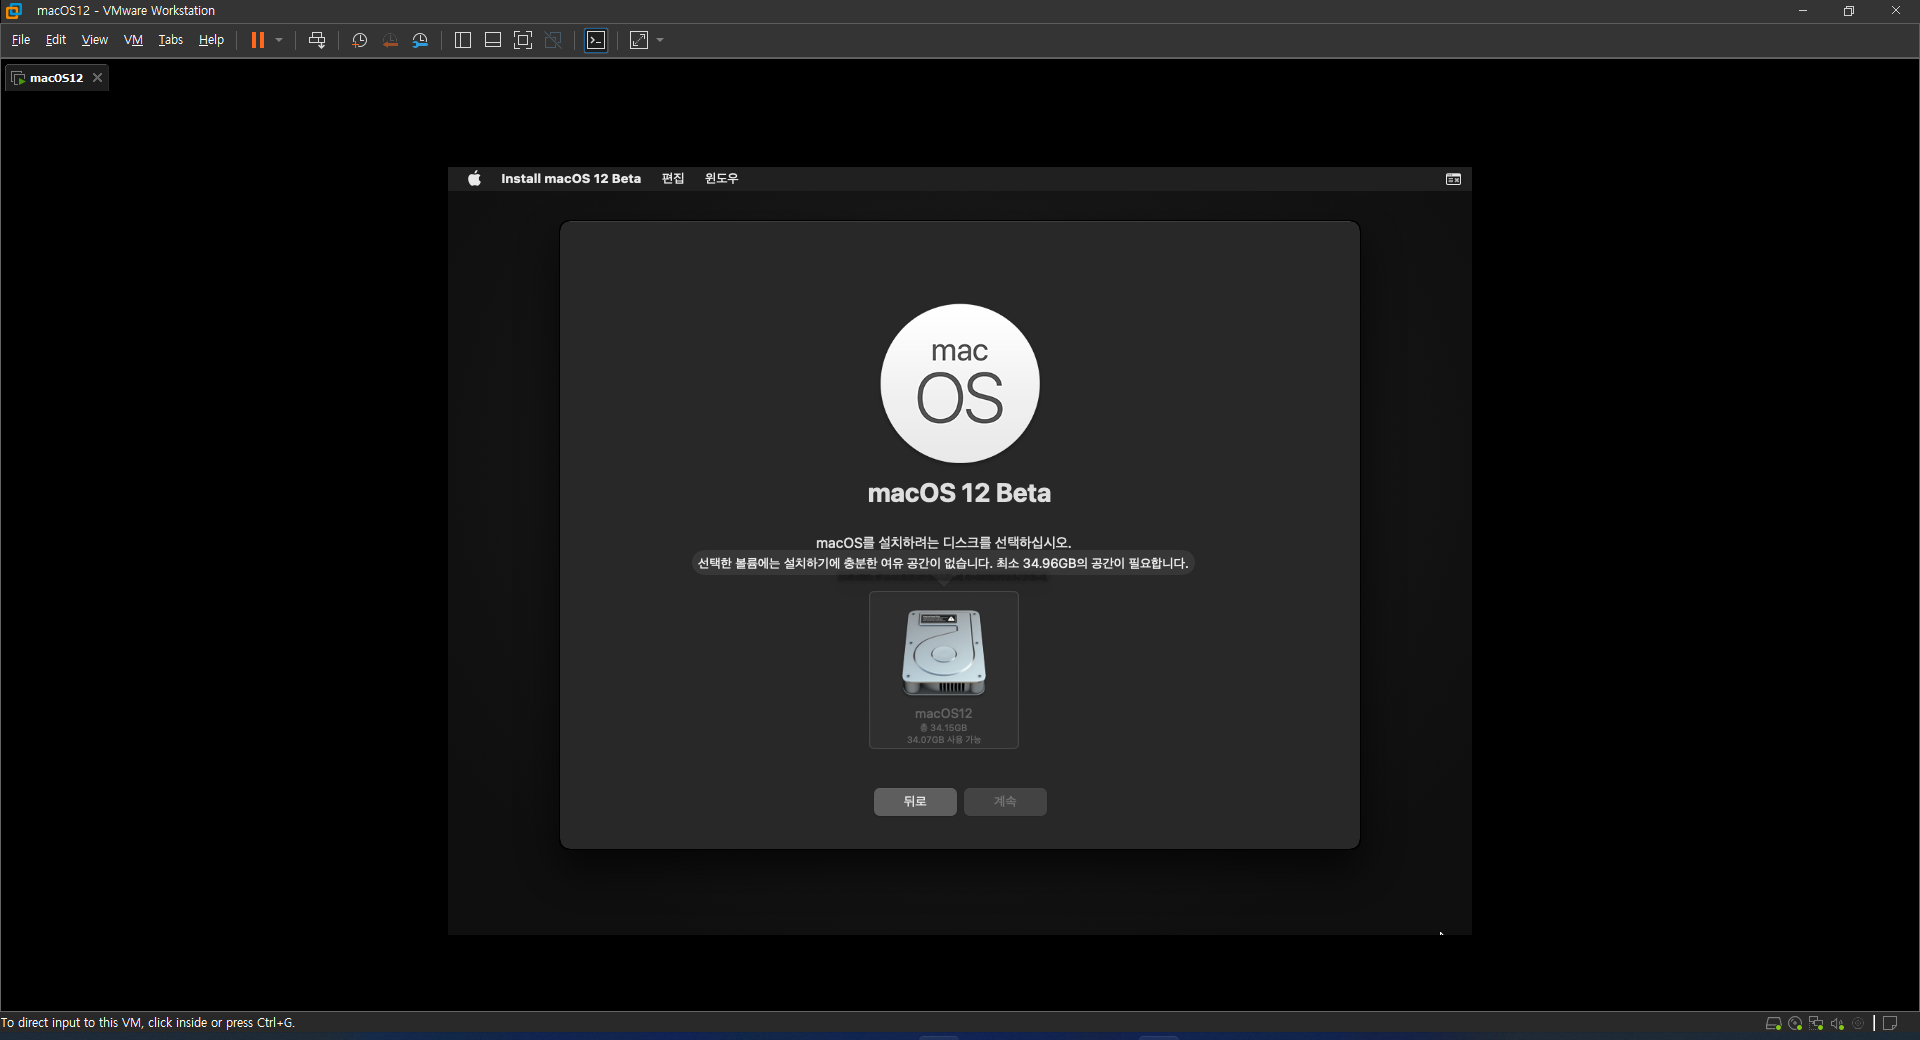Viewport: 1920px width, 1040px height.
Task: Click the Unity mode icon
Action: 553,40
